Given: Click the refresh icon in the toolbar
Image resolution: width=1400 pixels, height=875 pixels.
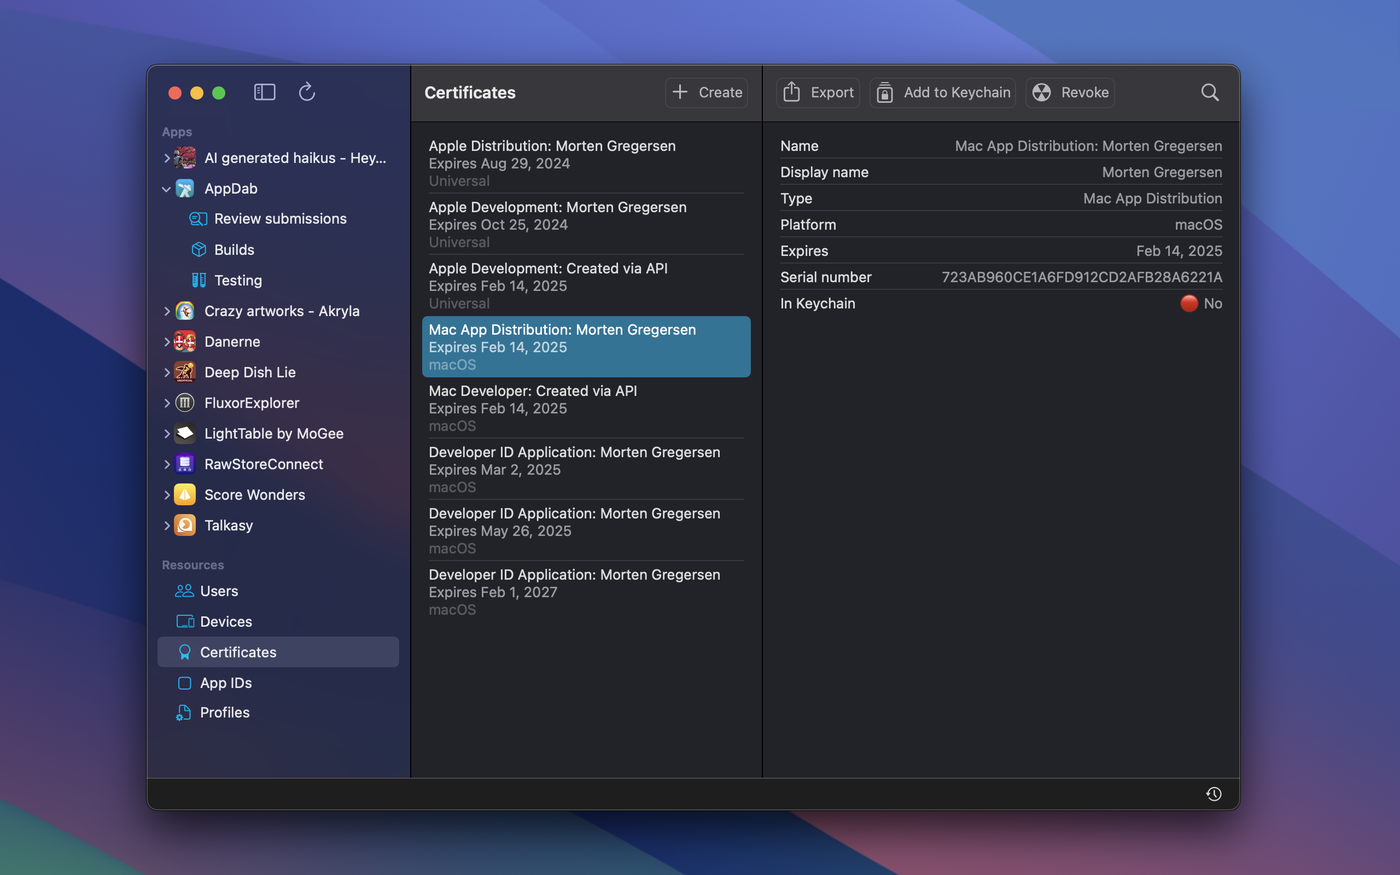Looking at the screenshot, I should pyautogui.click(x=307, y=92).
